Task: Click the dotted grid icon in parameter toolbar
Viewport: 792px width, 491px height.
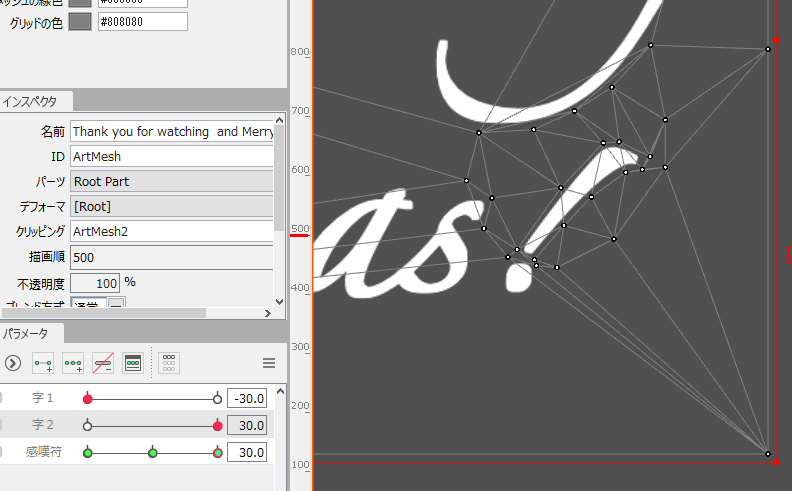Action: 169,363
